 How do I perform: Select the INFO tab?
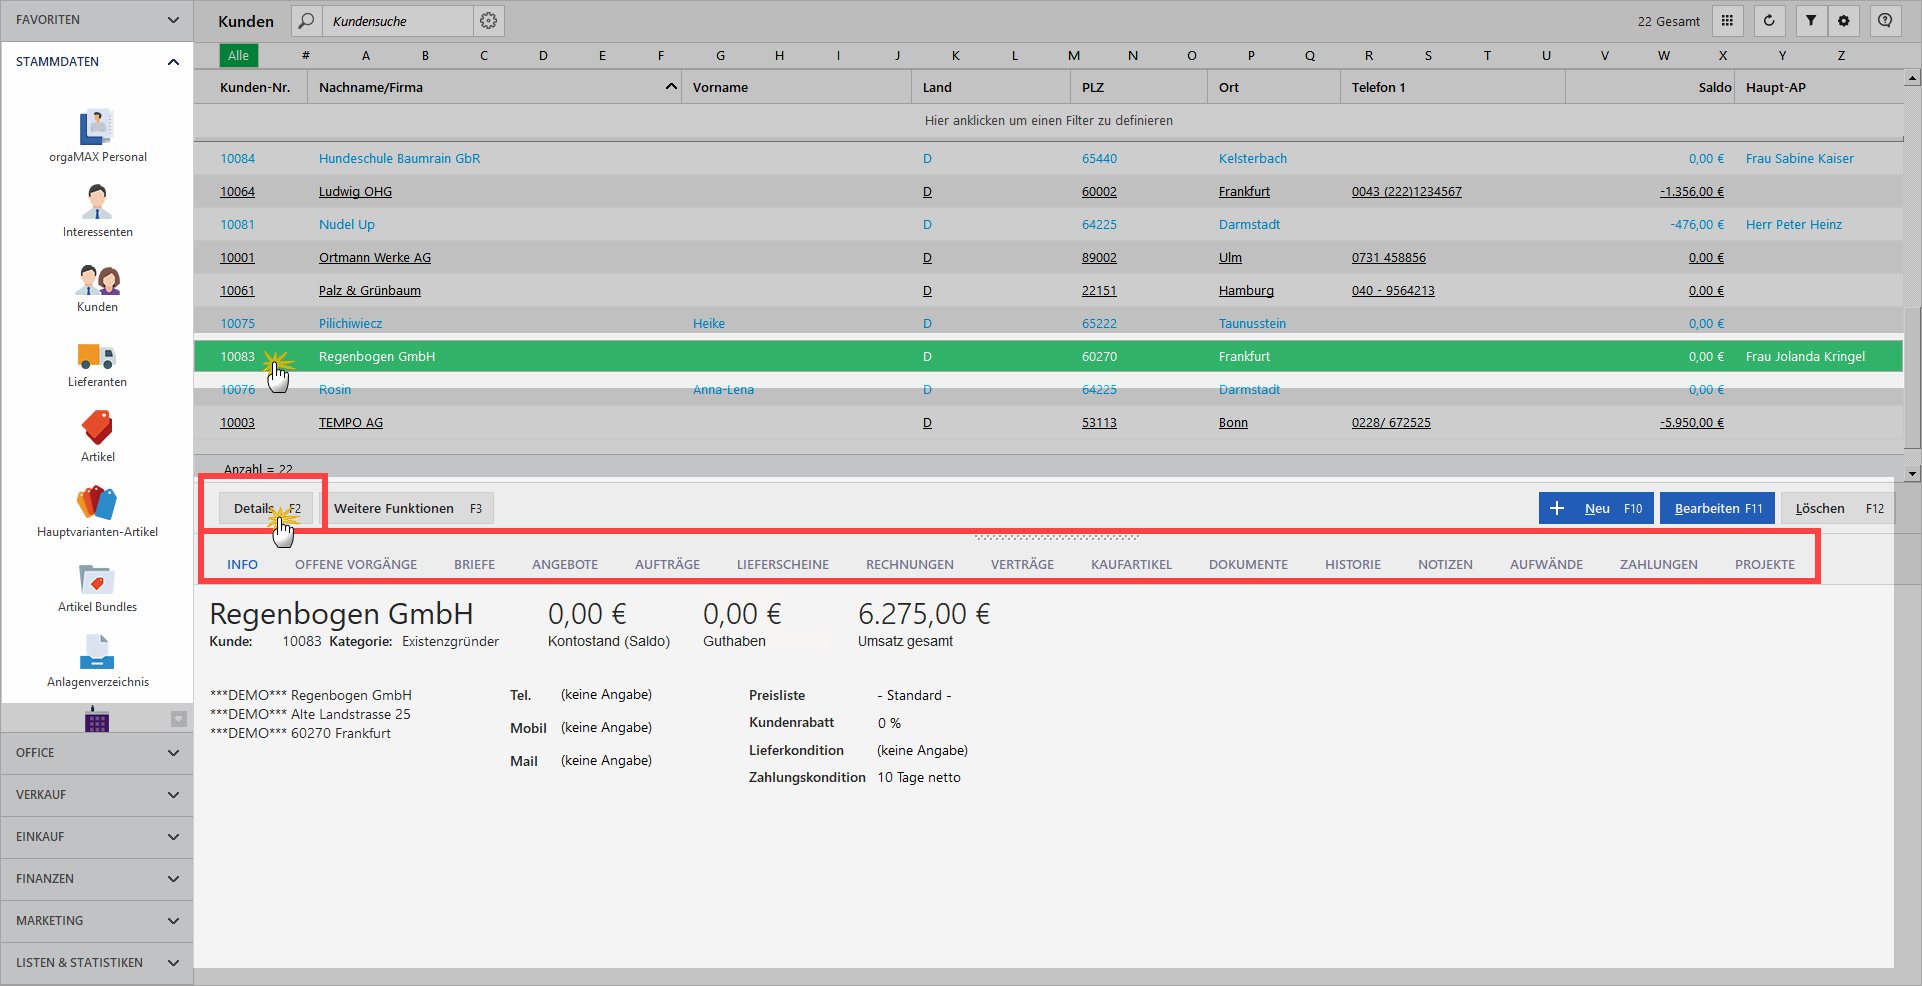pos(242,564)
